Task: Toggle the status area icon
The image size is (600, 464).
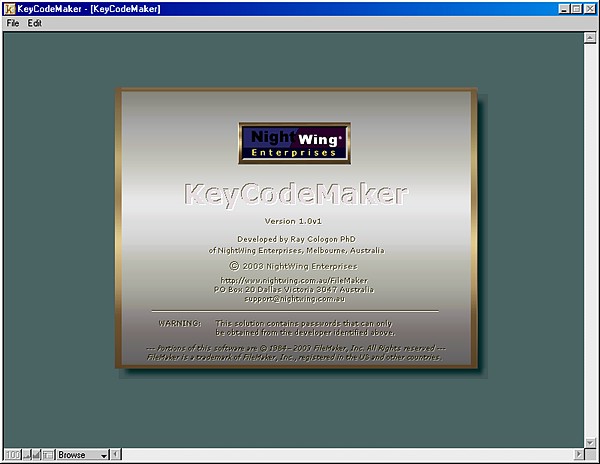Action: pyautogui.click(x=48, y=455)
